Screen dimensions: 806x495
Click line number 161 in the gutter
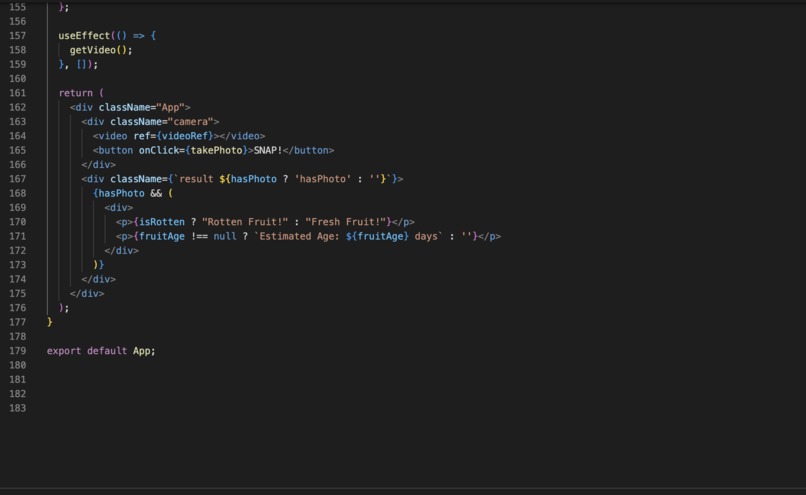[x=17, y=93]
